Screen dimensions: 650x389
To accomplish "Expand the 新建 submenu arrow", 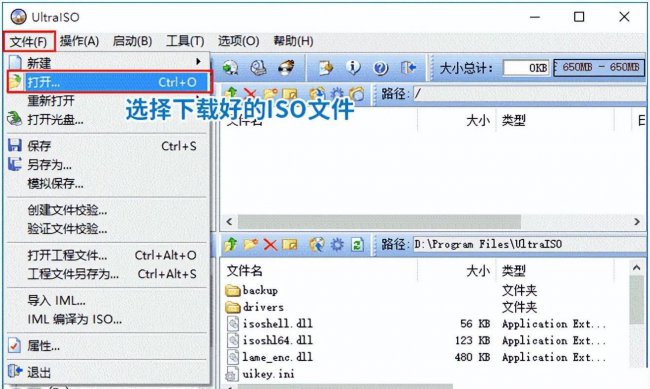I will (x=199, y=62).
